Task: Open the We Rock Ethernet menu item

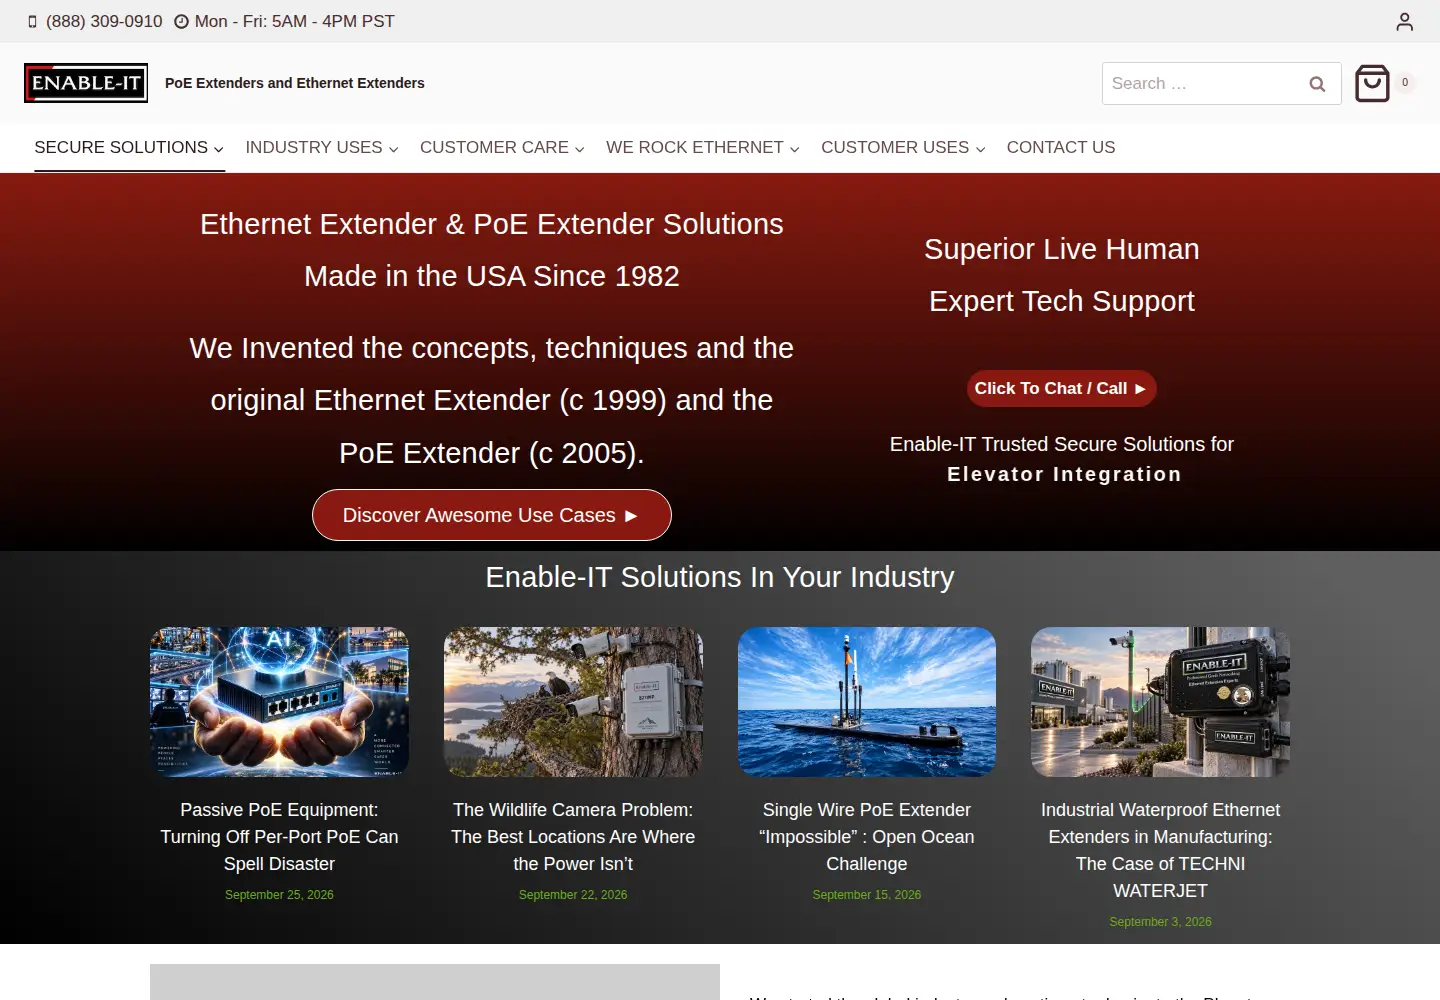Action: click(695, 147)
